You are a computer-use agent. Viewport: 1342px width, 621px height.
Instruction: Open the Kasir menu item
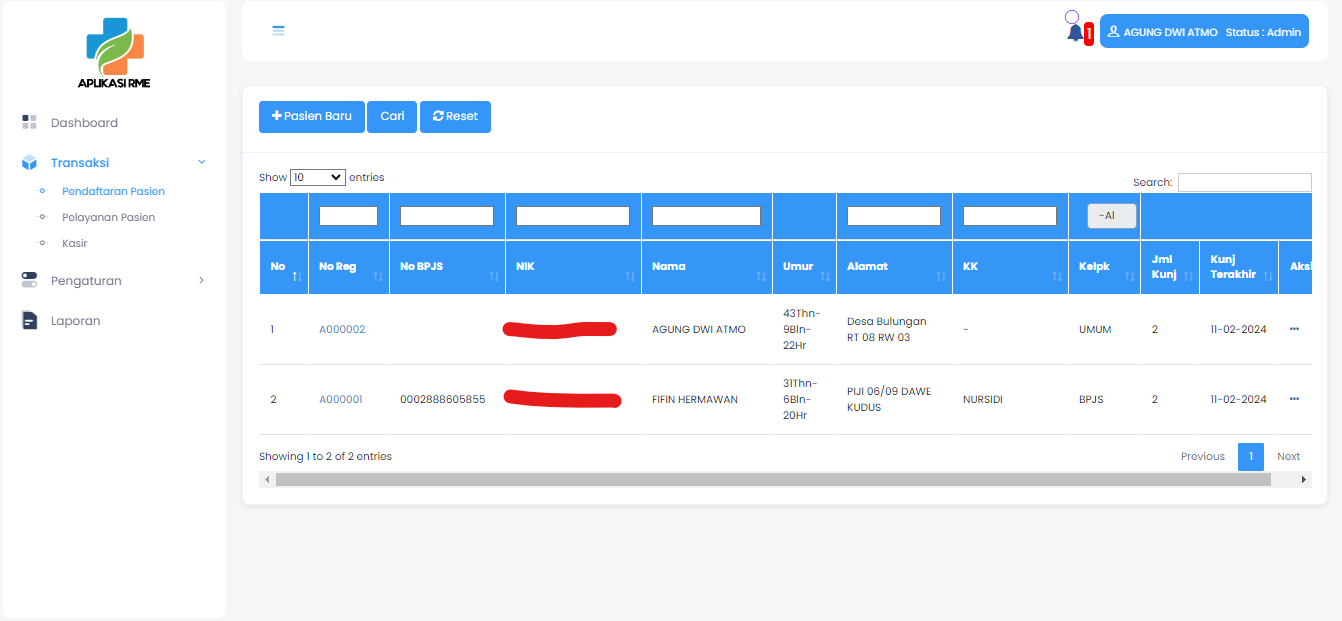tap(75, 243)
